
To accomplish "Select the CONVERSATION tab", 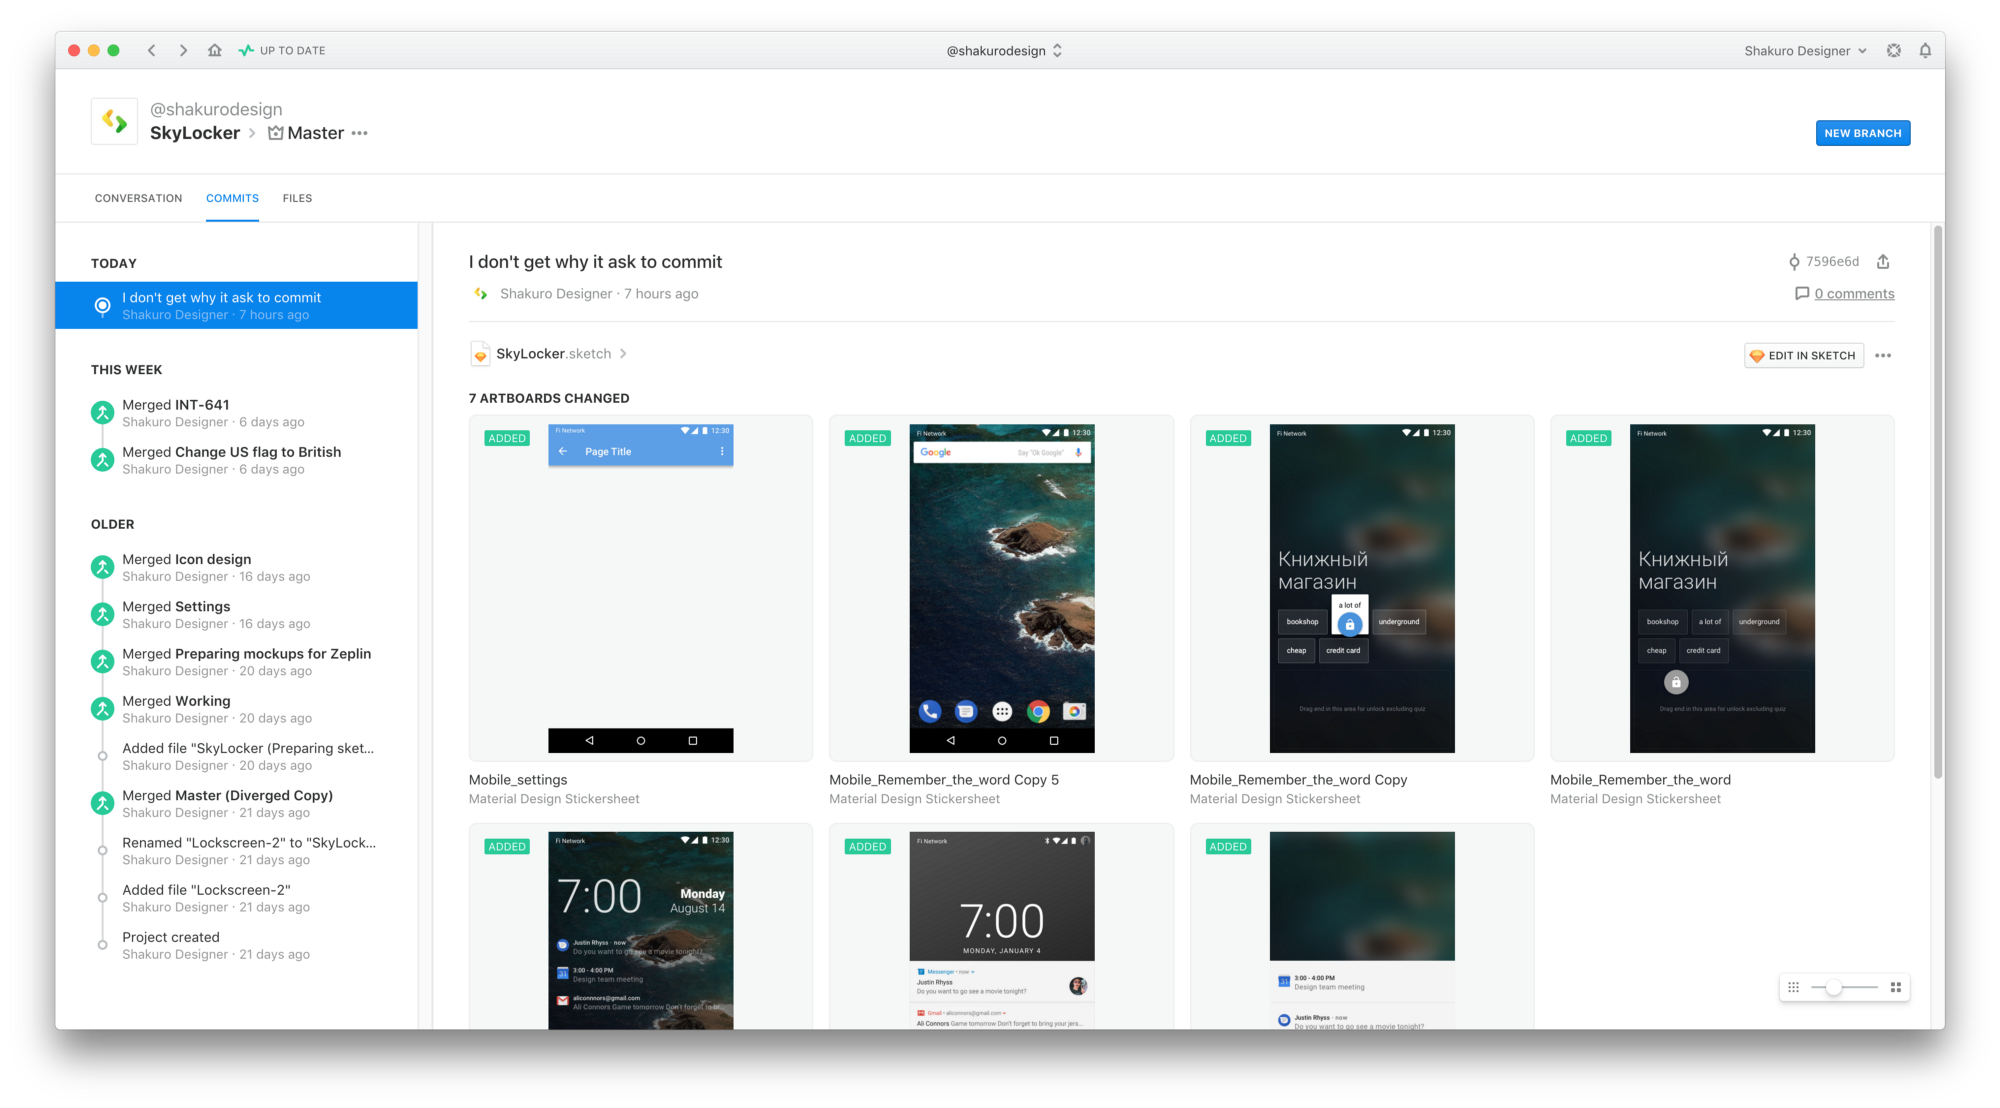I will (x=138, y=198).
